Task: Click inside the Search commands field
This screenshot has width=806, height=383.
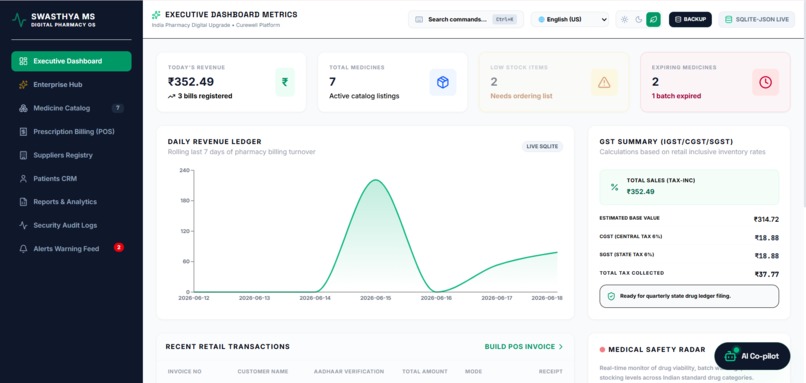Action: (466, 20)
